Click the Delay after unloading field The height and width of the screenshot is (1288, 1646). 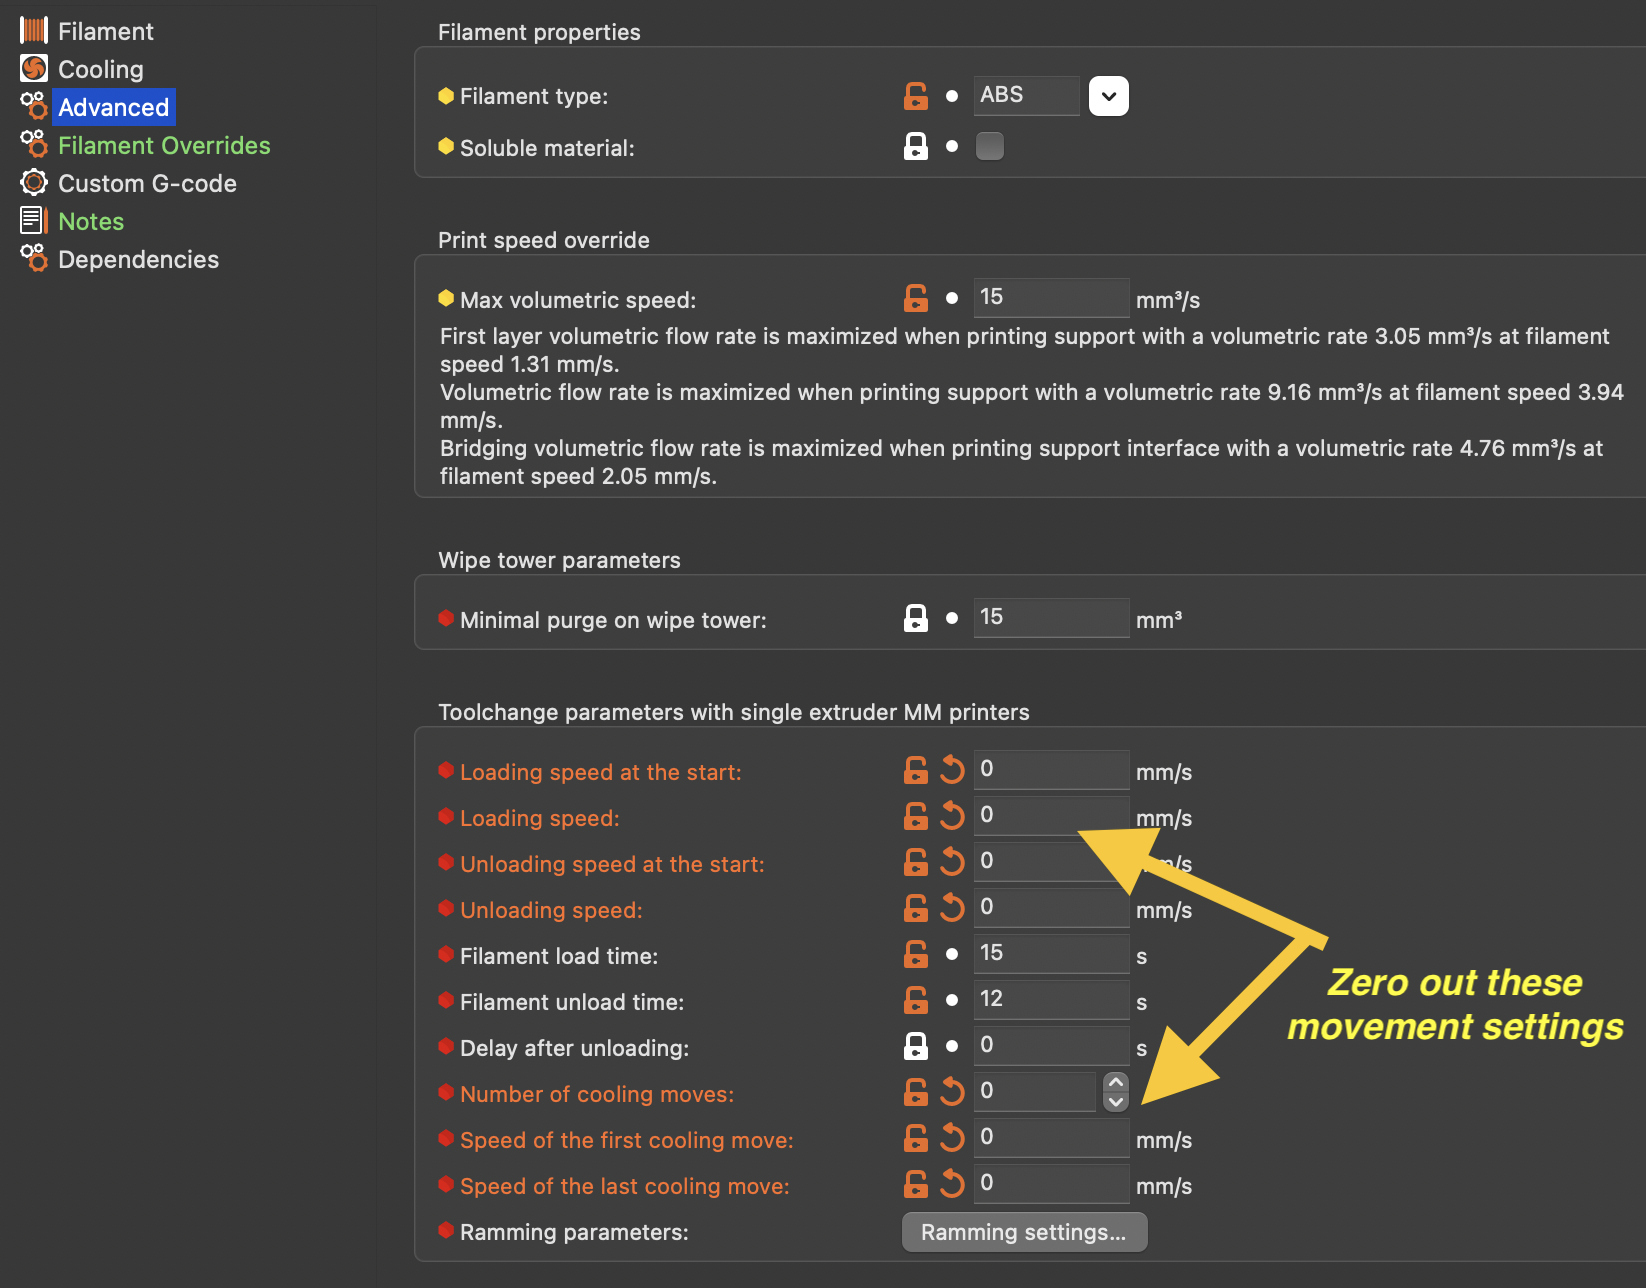[x=1052, y=1045]
